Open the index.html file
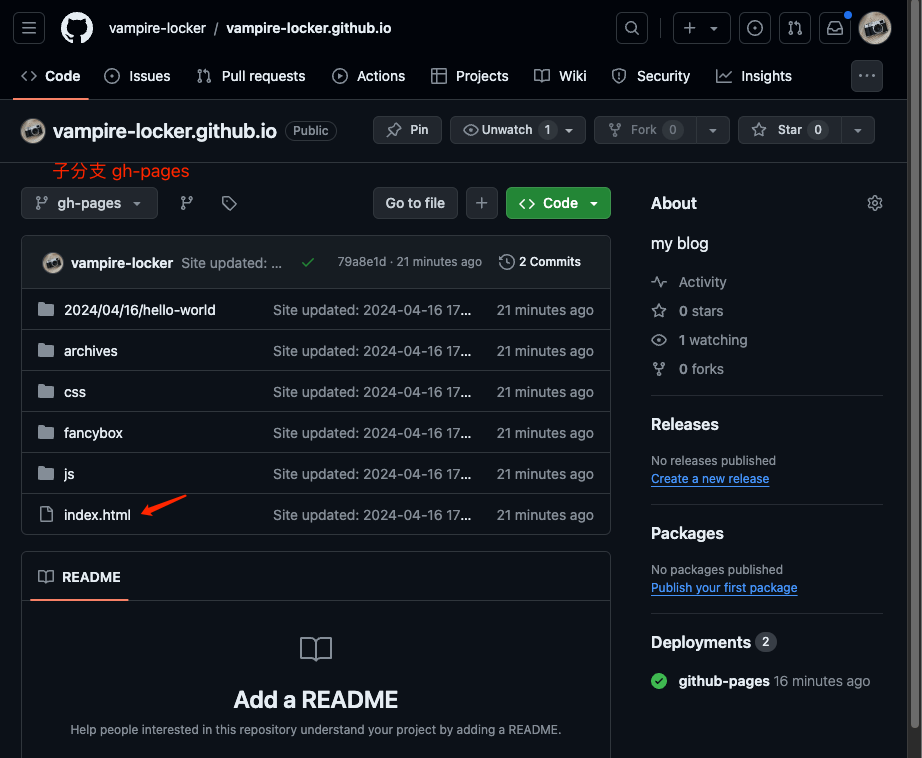Viewport: 922px width, 758px height. 97,515
